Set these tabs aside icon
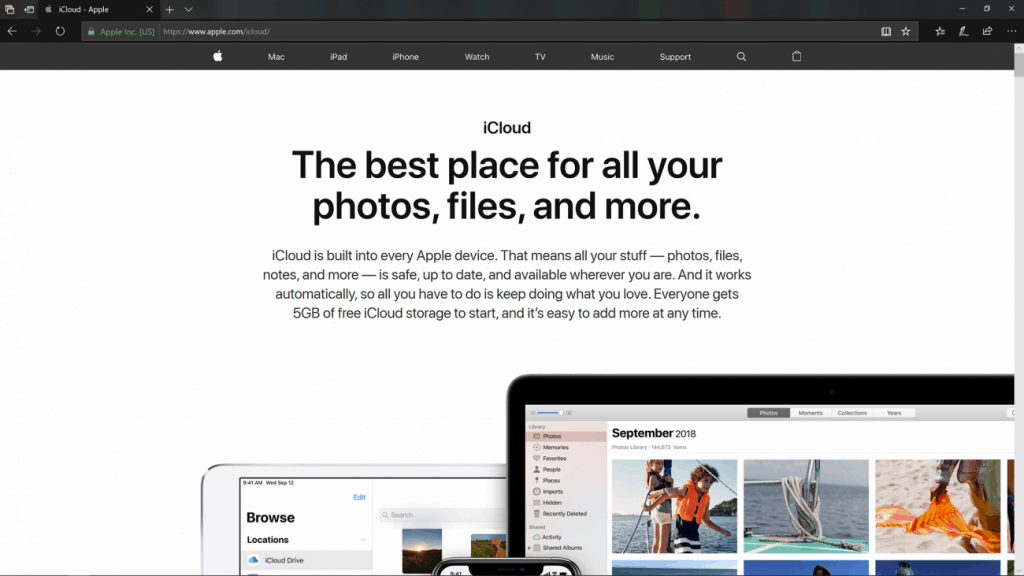 pyautogui.click(x=29, y=10)
